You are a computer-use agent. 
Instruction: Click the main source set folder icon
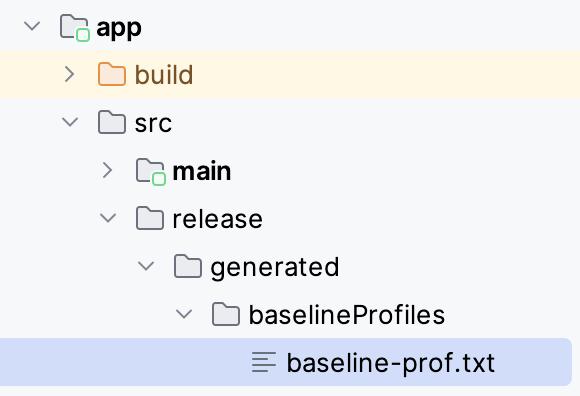(151, 171)
